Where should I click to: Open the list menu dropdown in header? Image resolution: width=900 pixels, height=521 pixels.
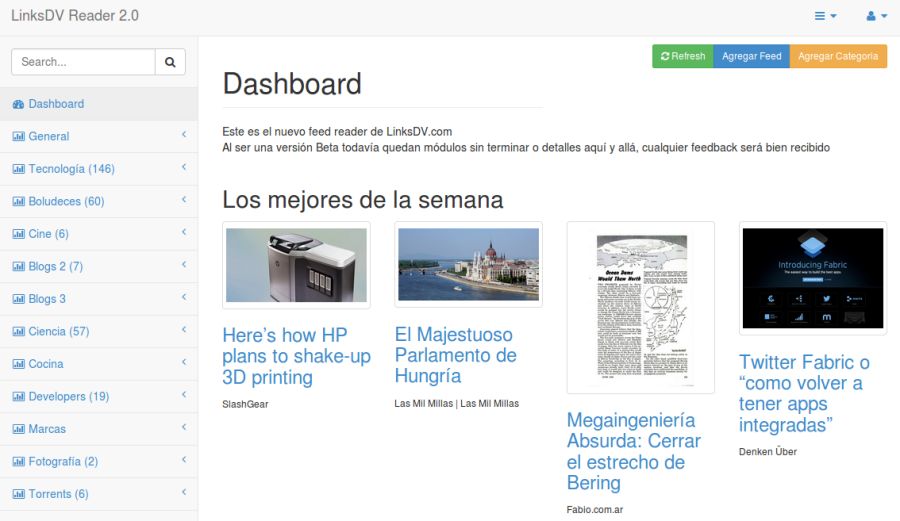(825, 16)
